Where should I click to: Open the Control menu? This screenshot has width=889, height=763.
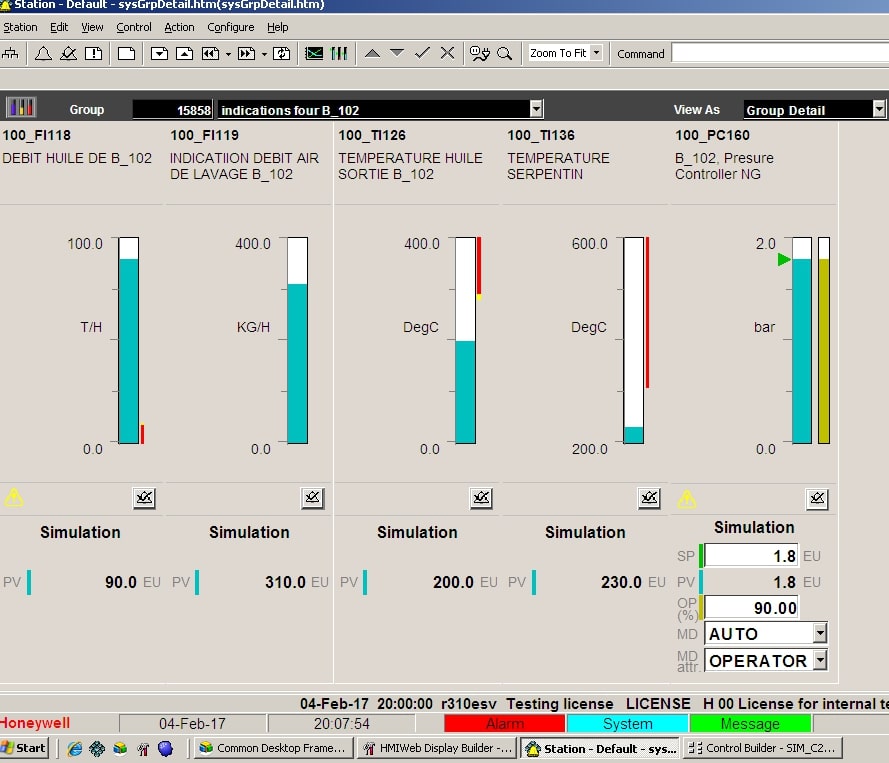(x=134, y=27)
